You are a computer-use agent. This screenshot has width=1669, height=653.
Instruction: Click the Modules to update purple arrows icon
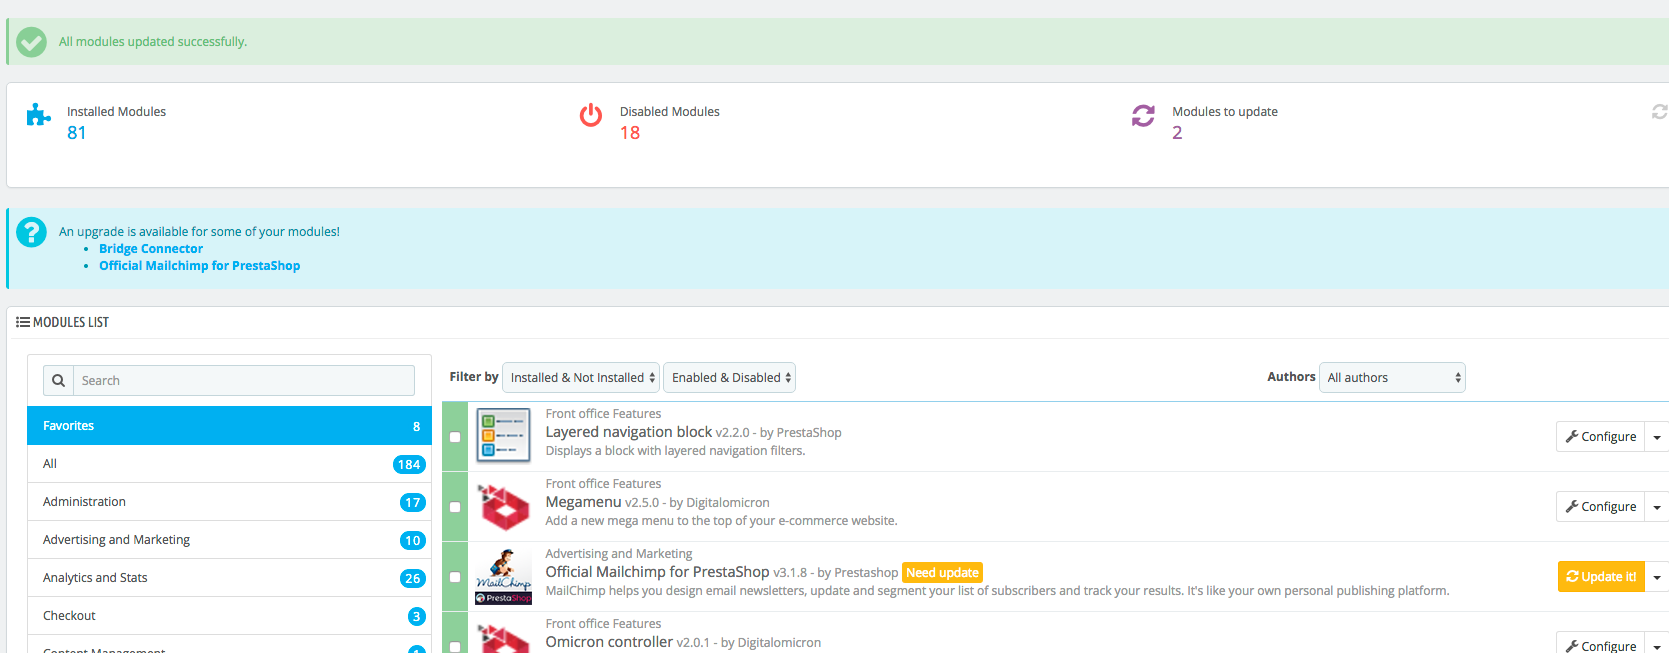pyautogui.click(x=1143, y=116)
